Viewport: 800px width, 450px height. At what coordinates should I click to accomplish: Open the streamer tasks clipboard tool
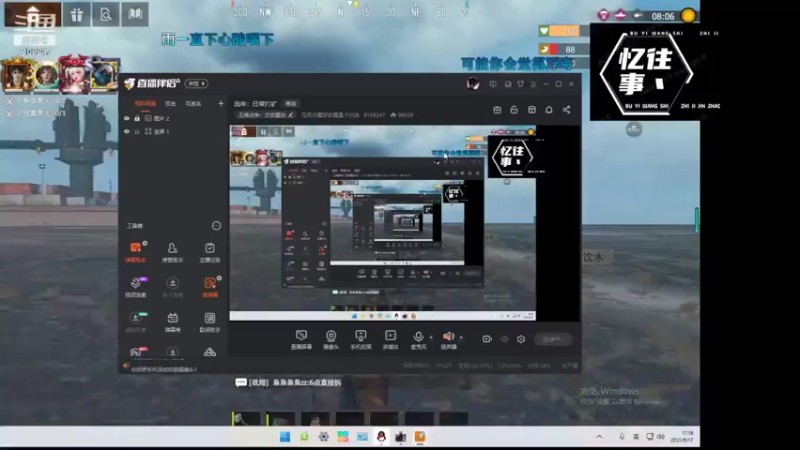(x=210, y=252)
